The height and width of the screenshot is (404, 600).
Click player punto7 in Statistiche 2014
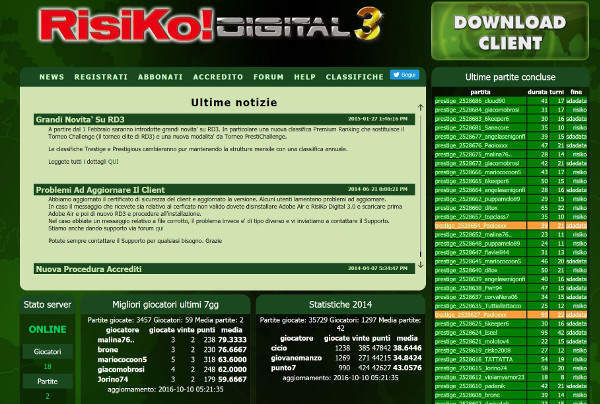pos(283,368)
